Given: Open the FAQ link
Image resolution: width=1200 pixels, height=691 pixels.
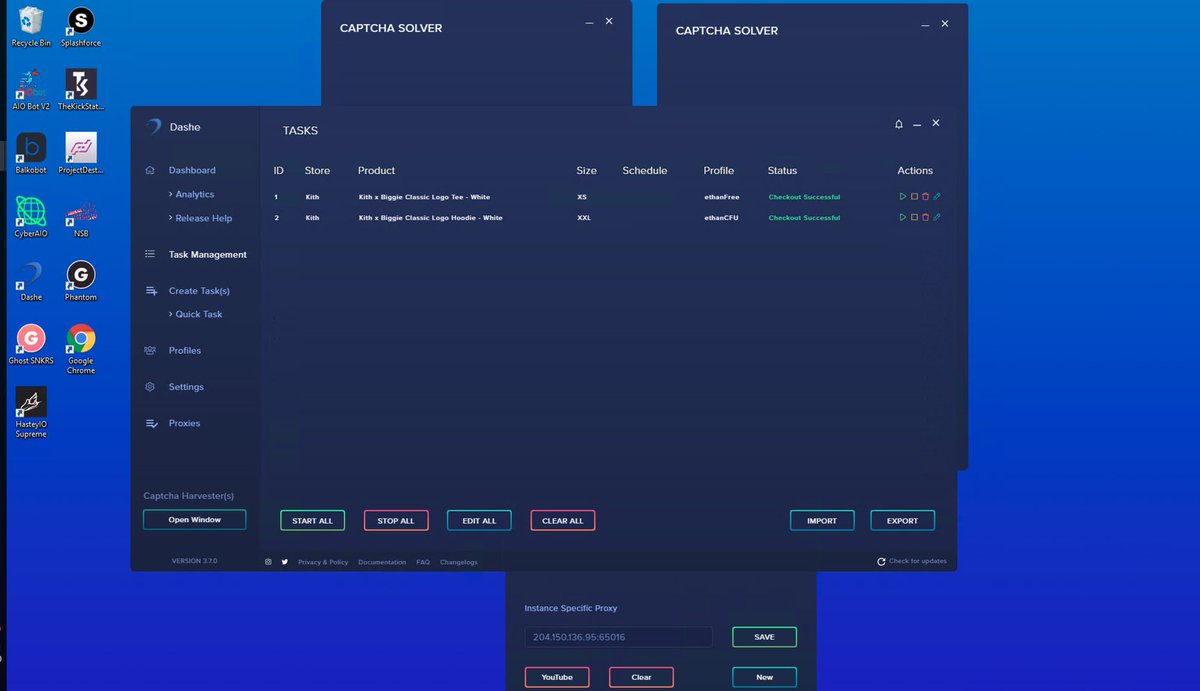Looking at the screenshot, I should tap(423, 562).
